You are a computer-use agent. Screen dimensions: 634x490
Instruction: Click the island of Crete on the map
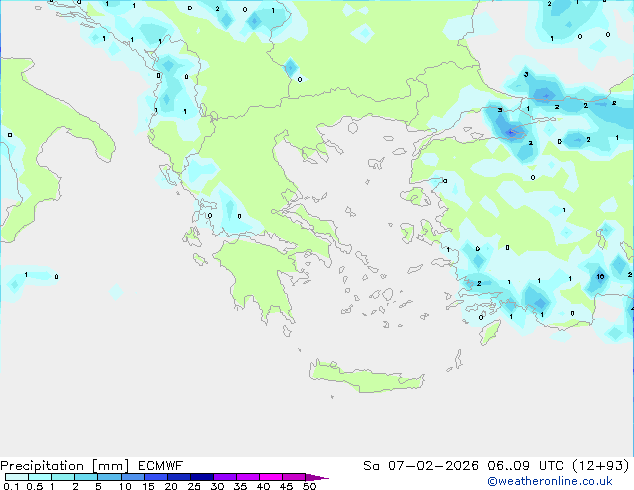pyautogui.click(x=366, y=377)
